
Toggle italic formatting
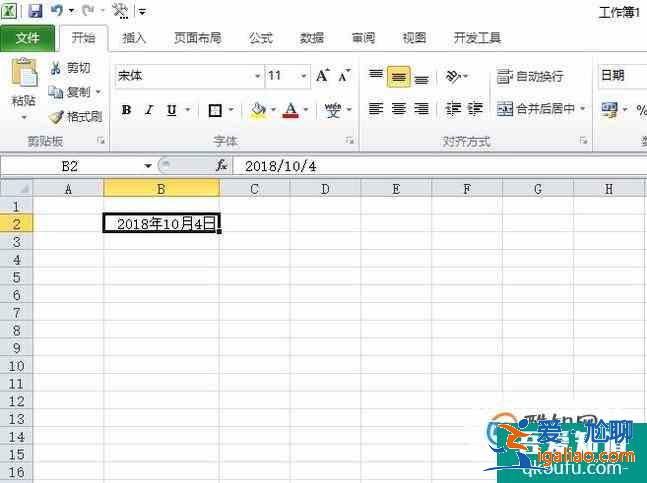pos(149,110)
